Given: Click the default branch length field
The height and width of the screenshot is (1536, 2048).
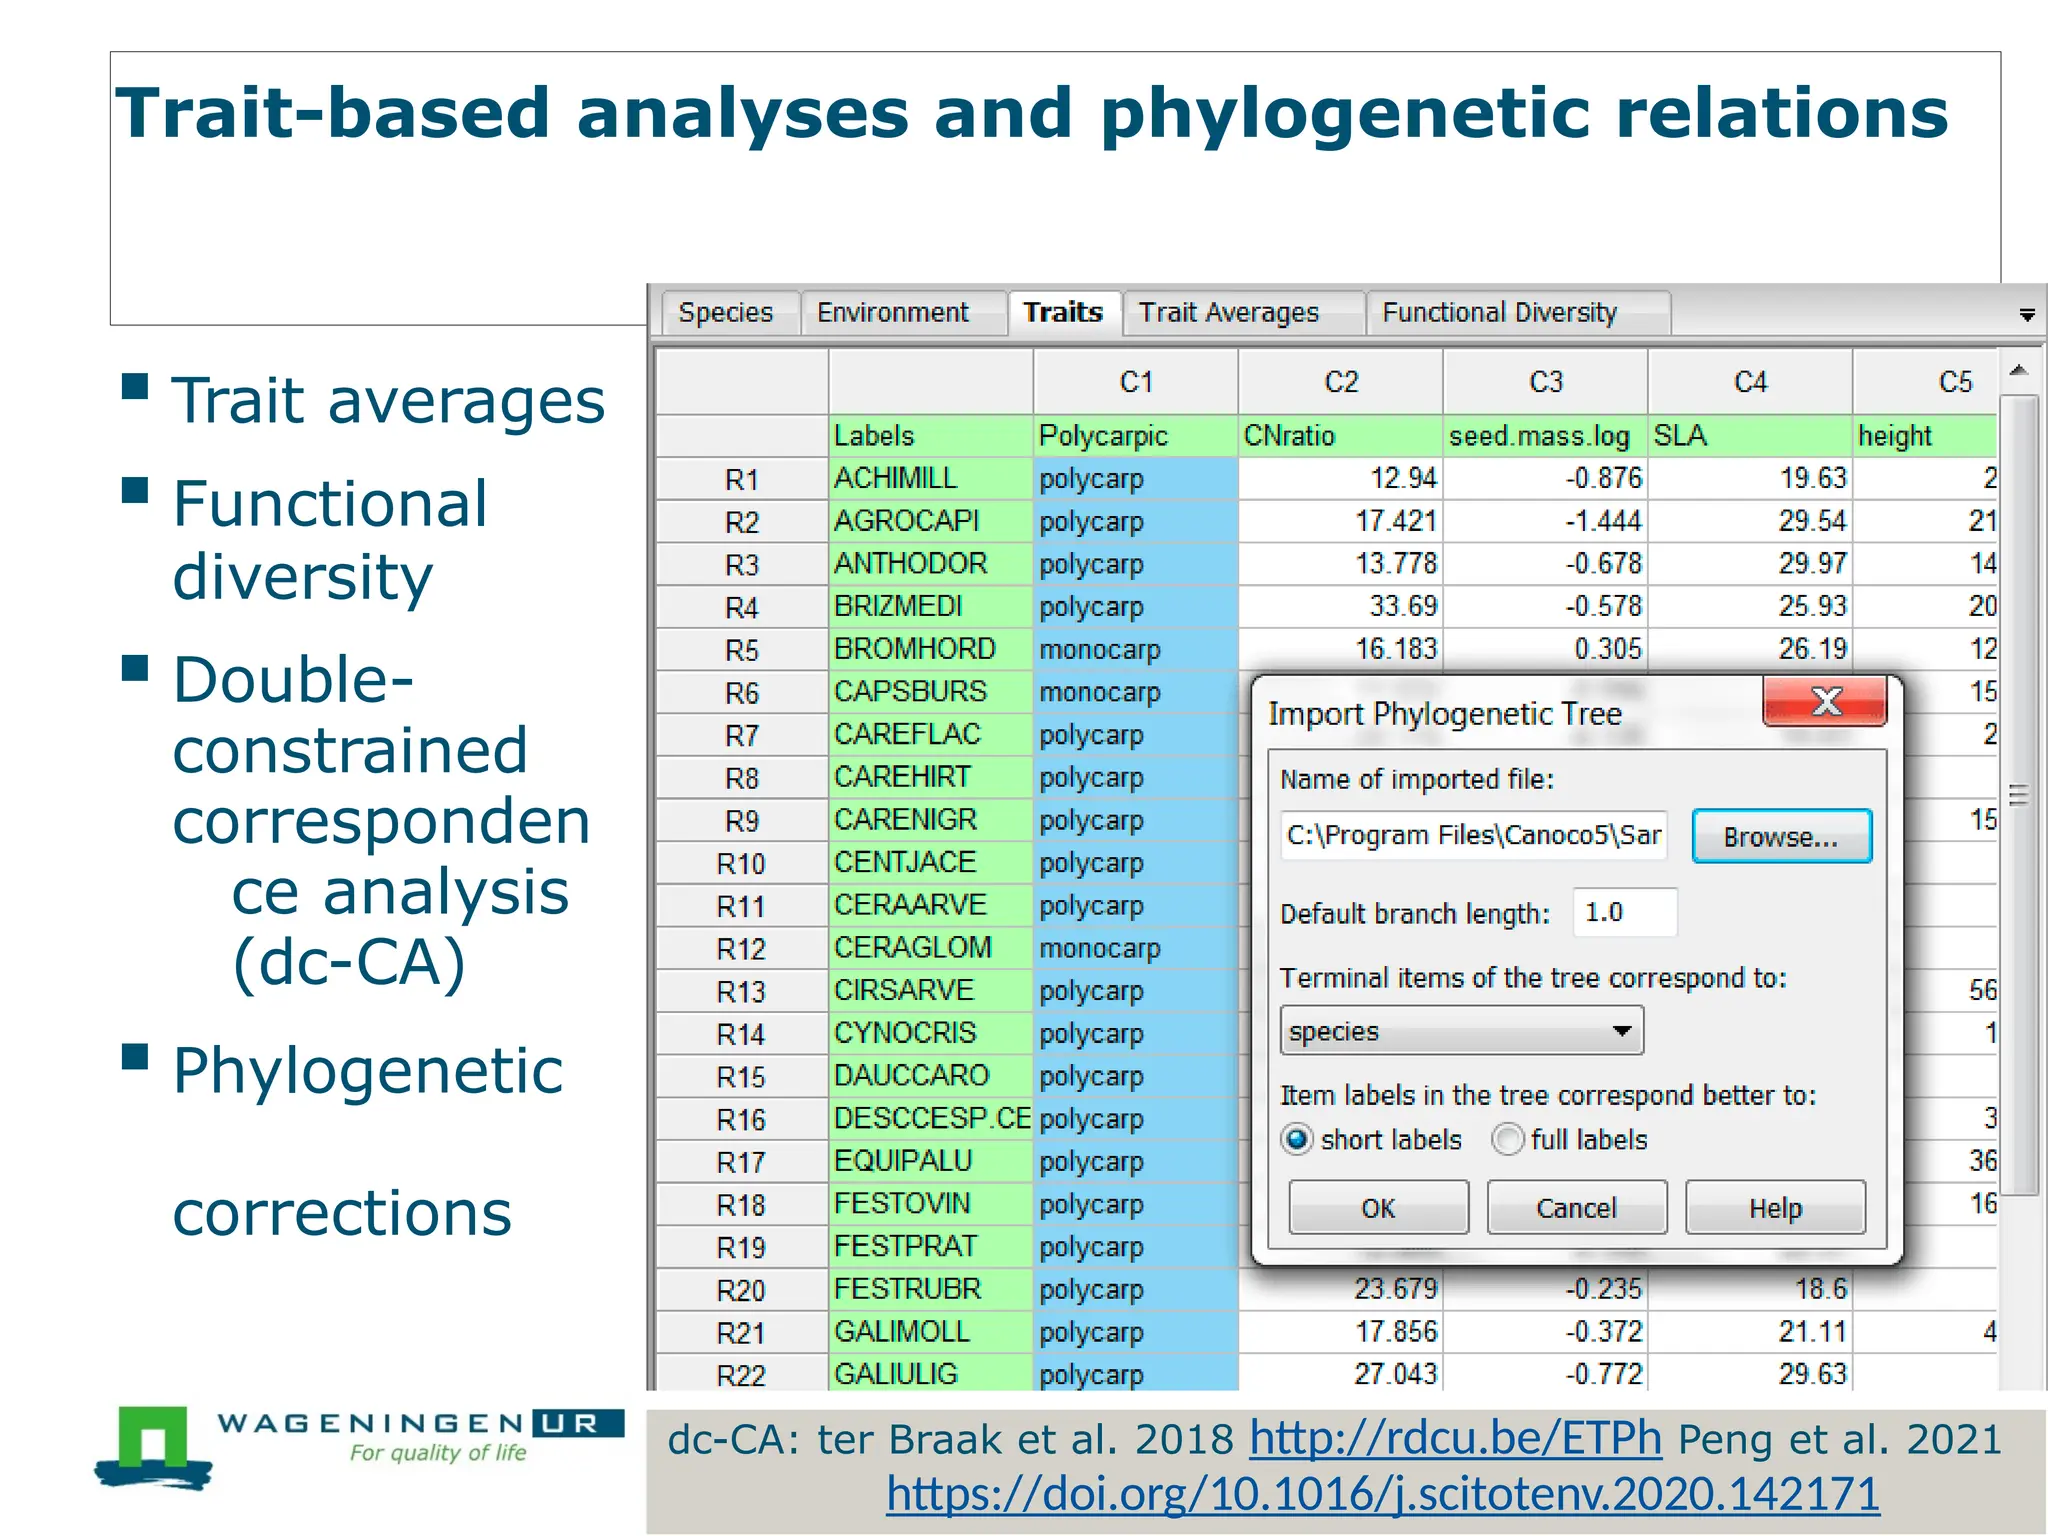Looking at the screenshot, I should coord(1623,913).
